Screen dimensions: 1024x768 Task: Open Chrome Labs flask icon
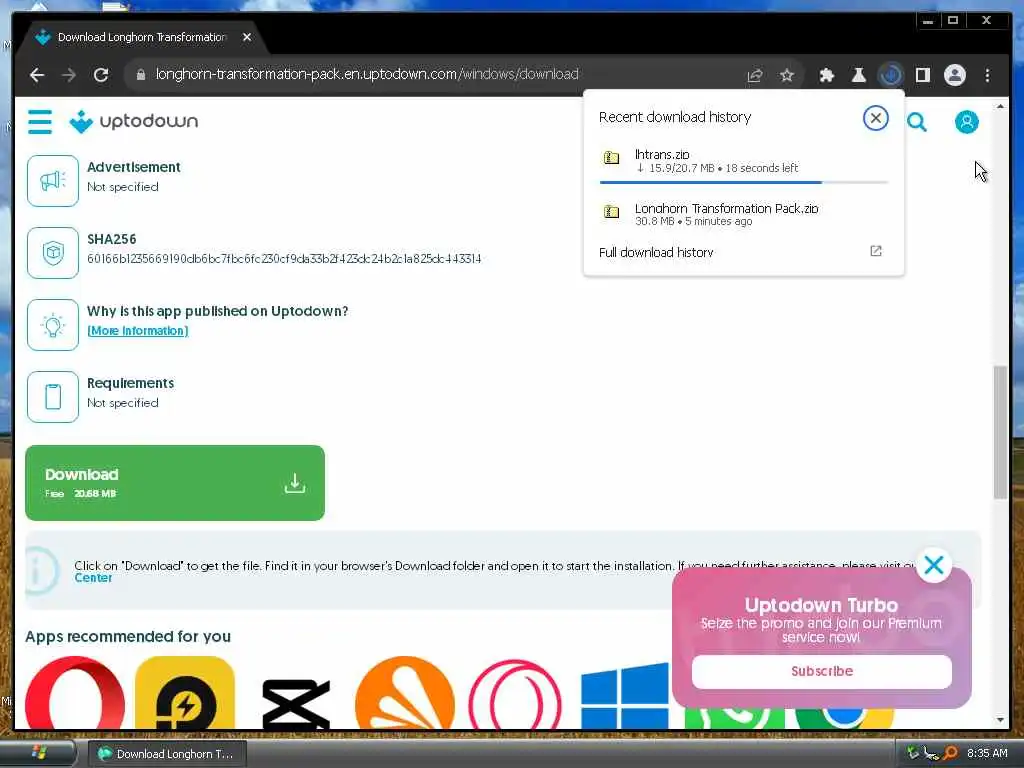pyautogui.click(x=859, y=75)
